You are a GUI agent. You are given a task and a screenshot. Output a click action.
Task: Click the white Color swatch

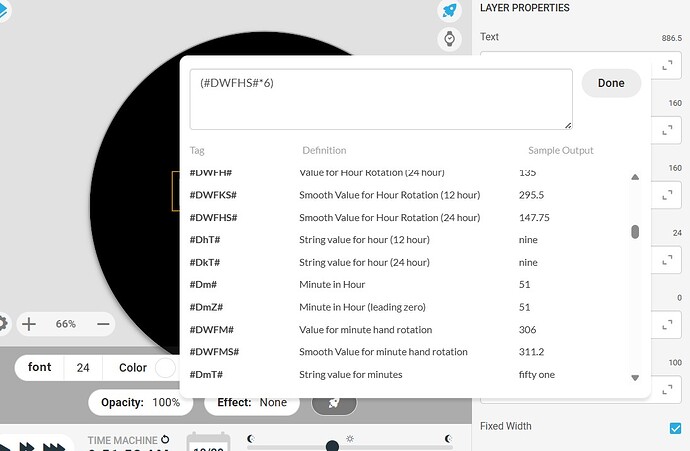163,367
